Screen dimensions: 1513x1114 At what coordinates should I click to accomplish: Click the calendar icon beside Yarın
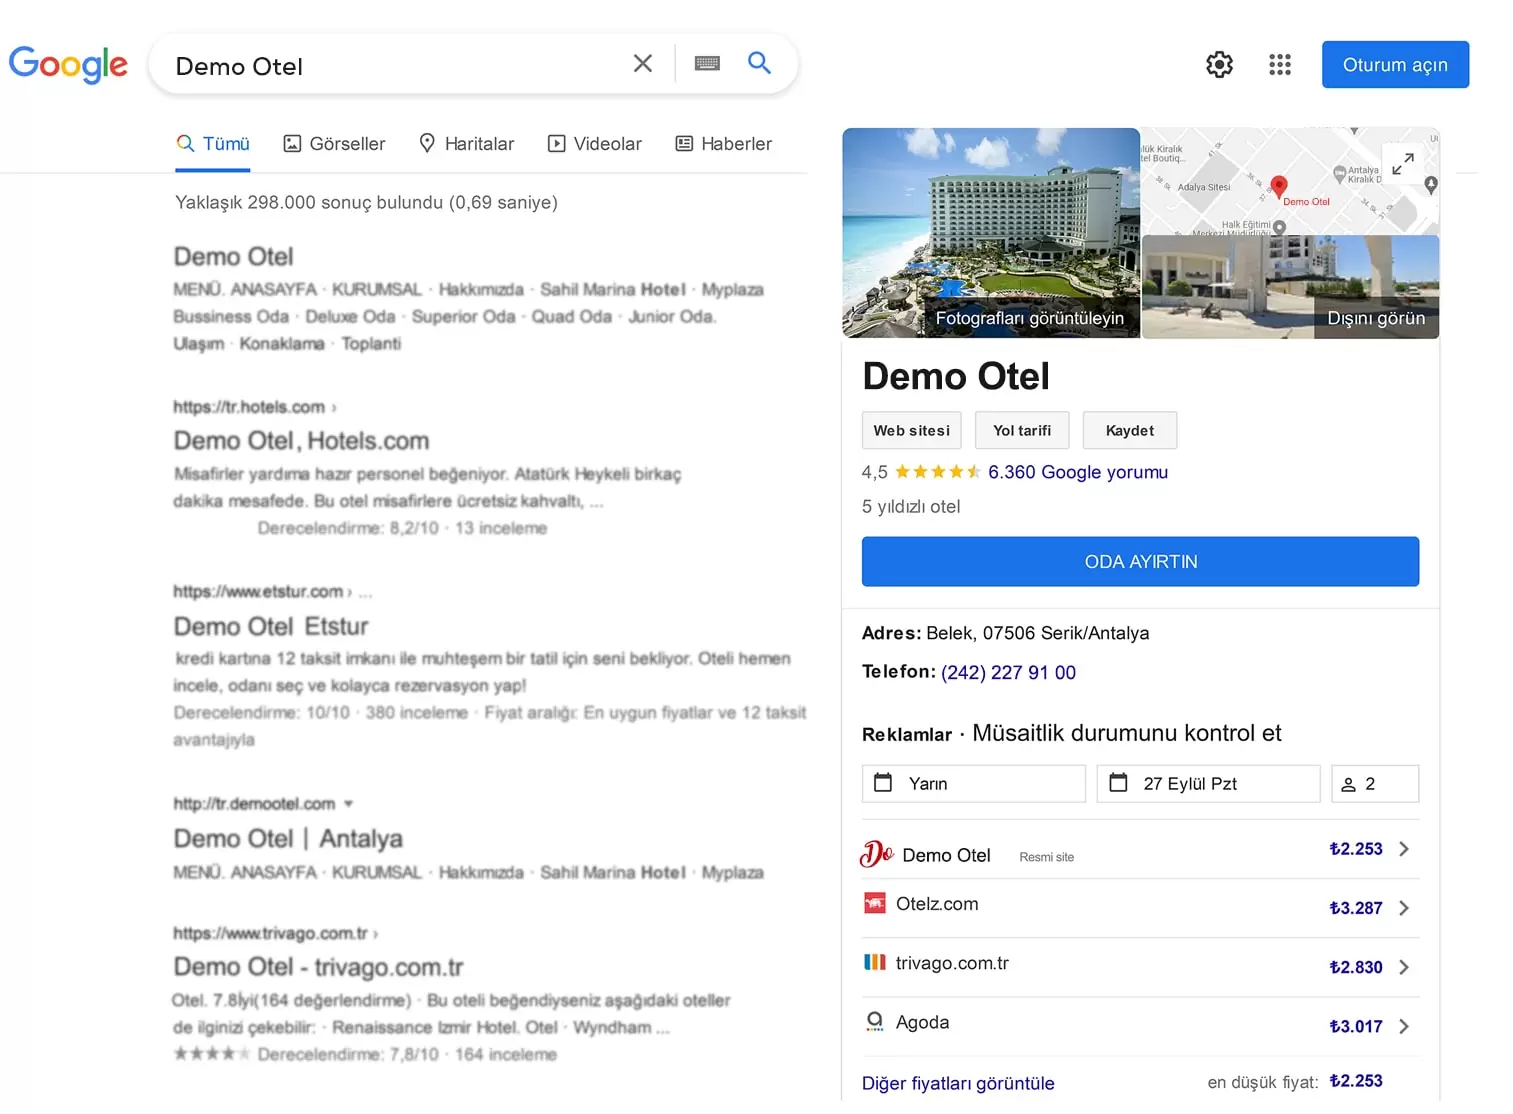883,783
